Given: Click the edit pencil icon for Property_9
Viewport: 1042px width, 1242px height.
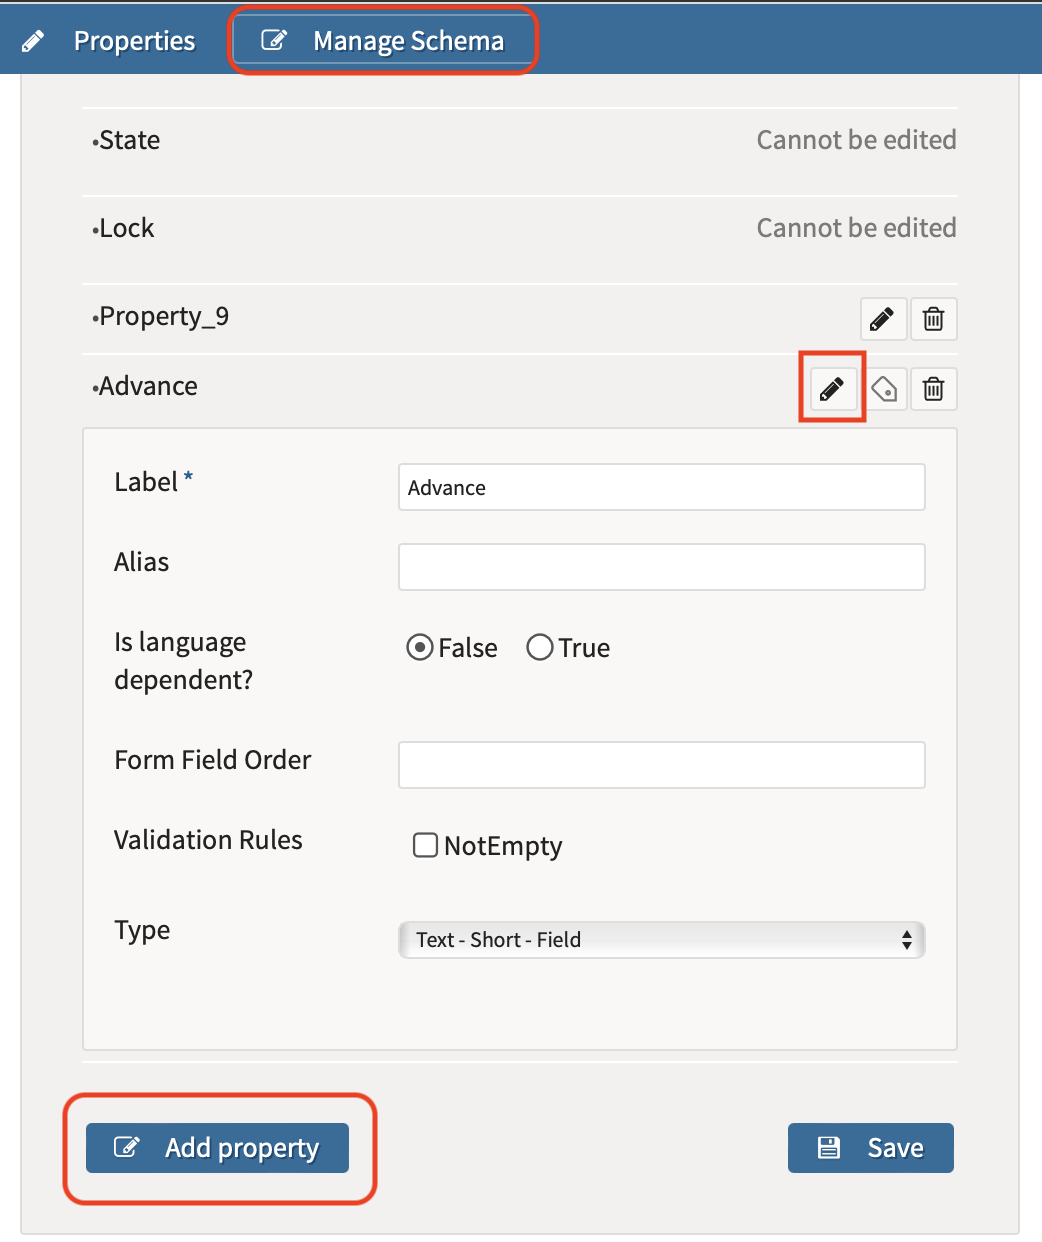Looking at the screenshot, I should [x=882, y=318].
